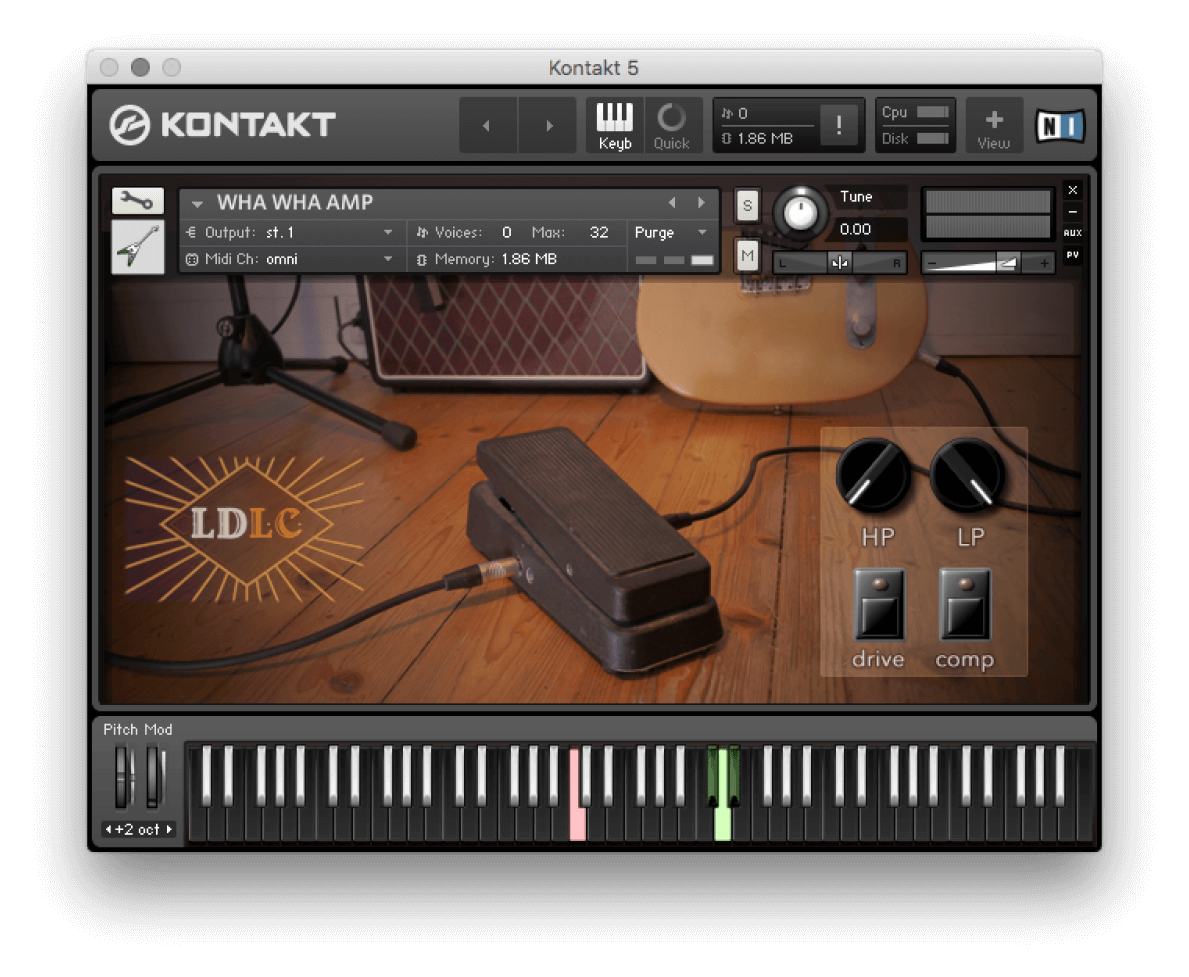
Task: Toggle the PV button
Action: point(1072,255)
